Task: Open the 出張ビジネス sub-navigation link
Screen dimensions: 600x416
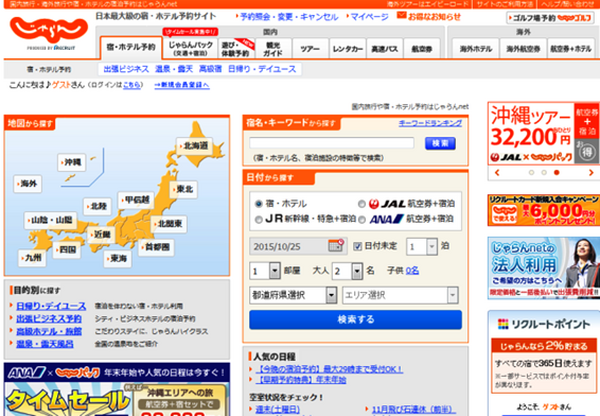Action: pyautogui.click(x=126, y=69)
